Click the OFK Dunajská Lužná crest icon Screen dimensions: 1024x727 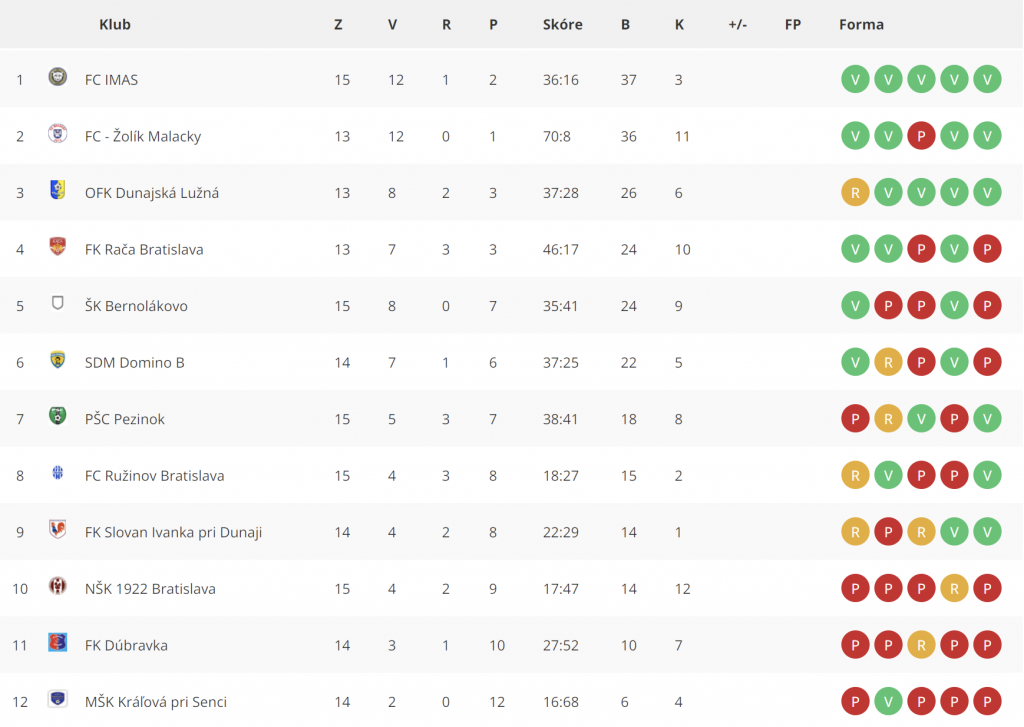[57, 190]
